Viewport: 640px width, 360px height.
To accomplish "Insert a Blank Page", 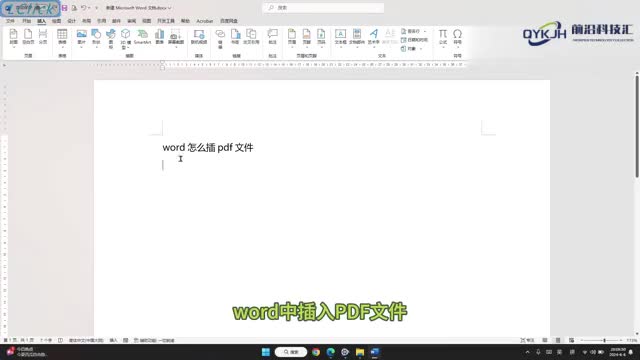I will point(28,37).
